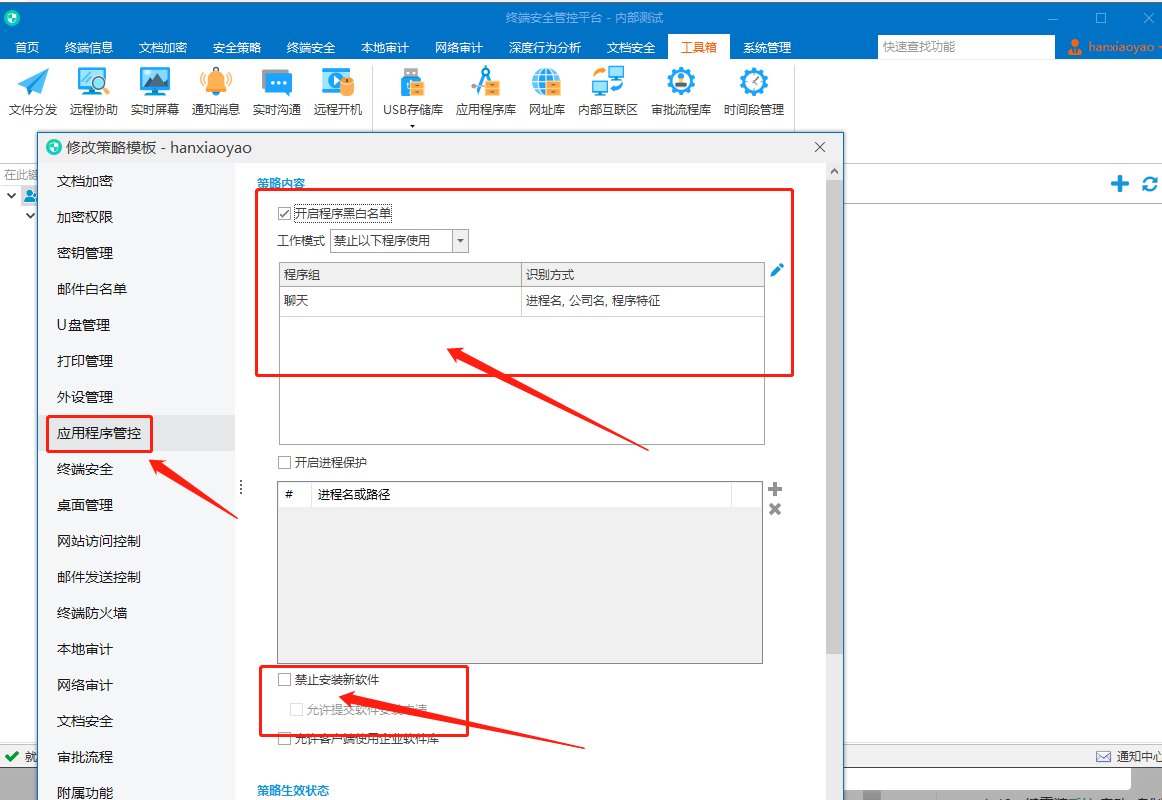Open the 应用程序库 application library
Screen dimensions: 1162x800
486,92
